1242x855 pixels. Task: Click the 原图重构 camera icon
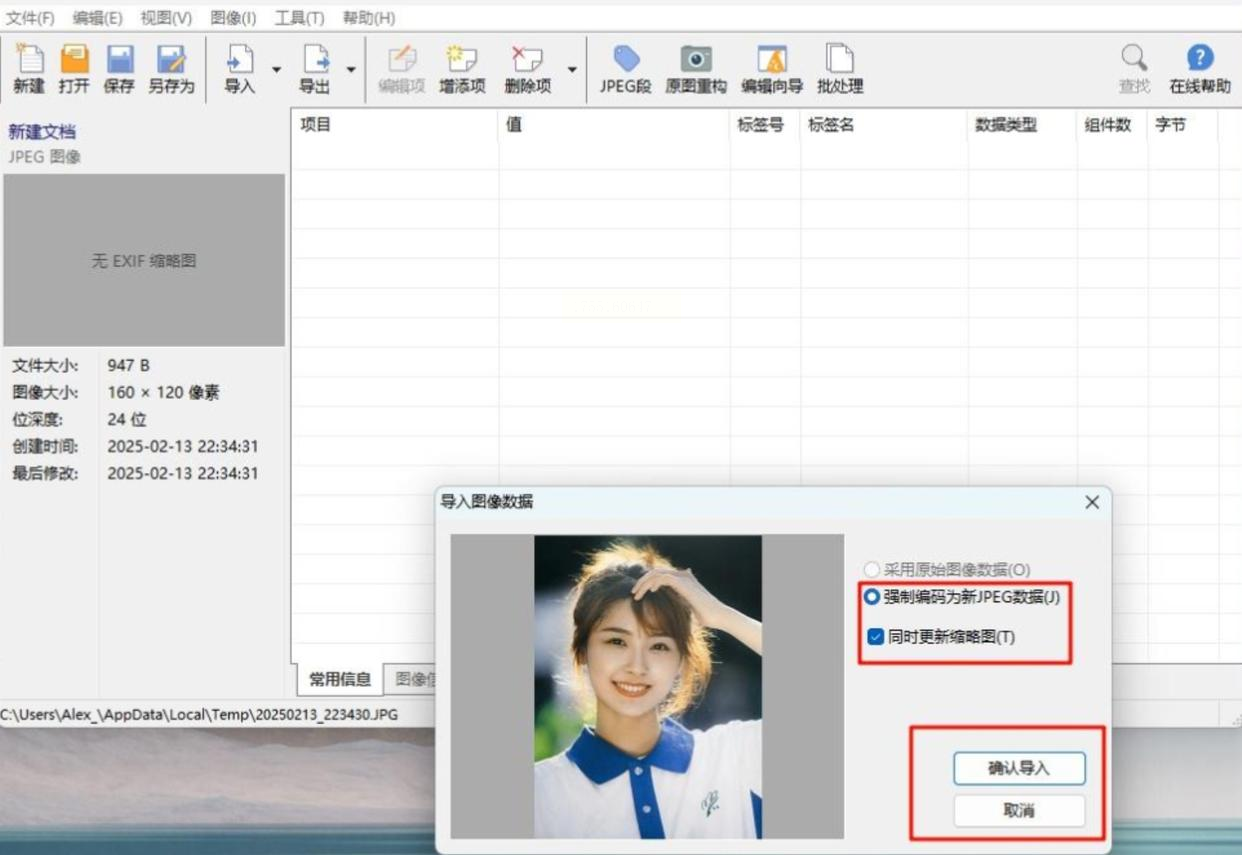click(696, 70)
